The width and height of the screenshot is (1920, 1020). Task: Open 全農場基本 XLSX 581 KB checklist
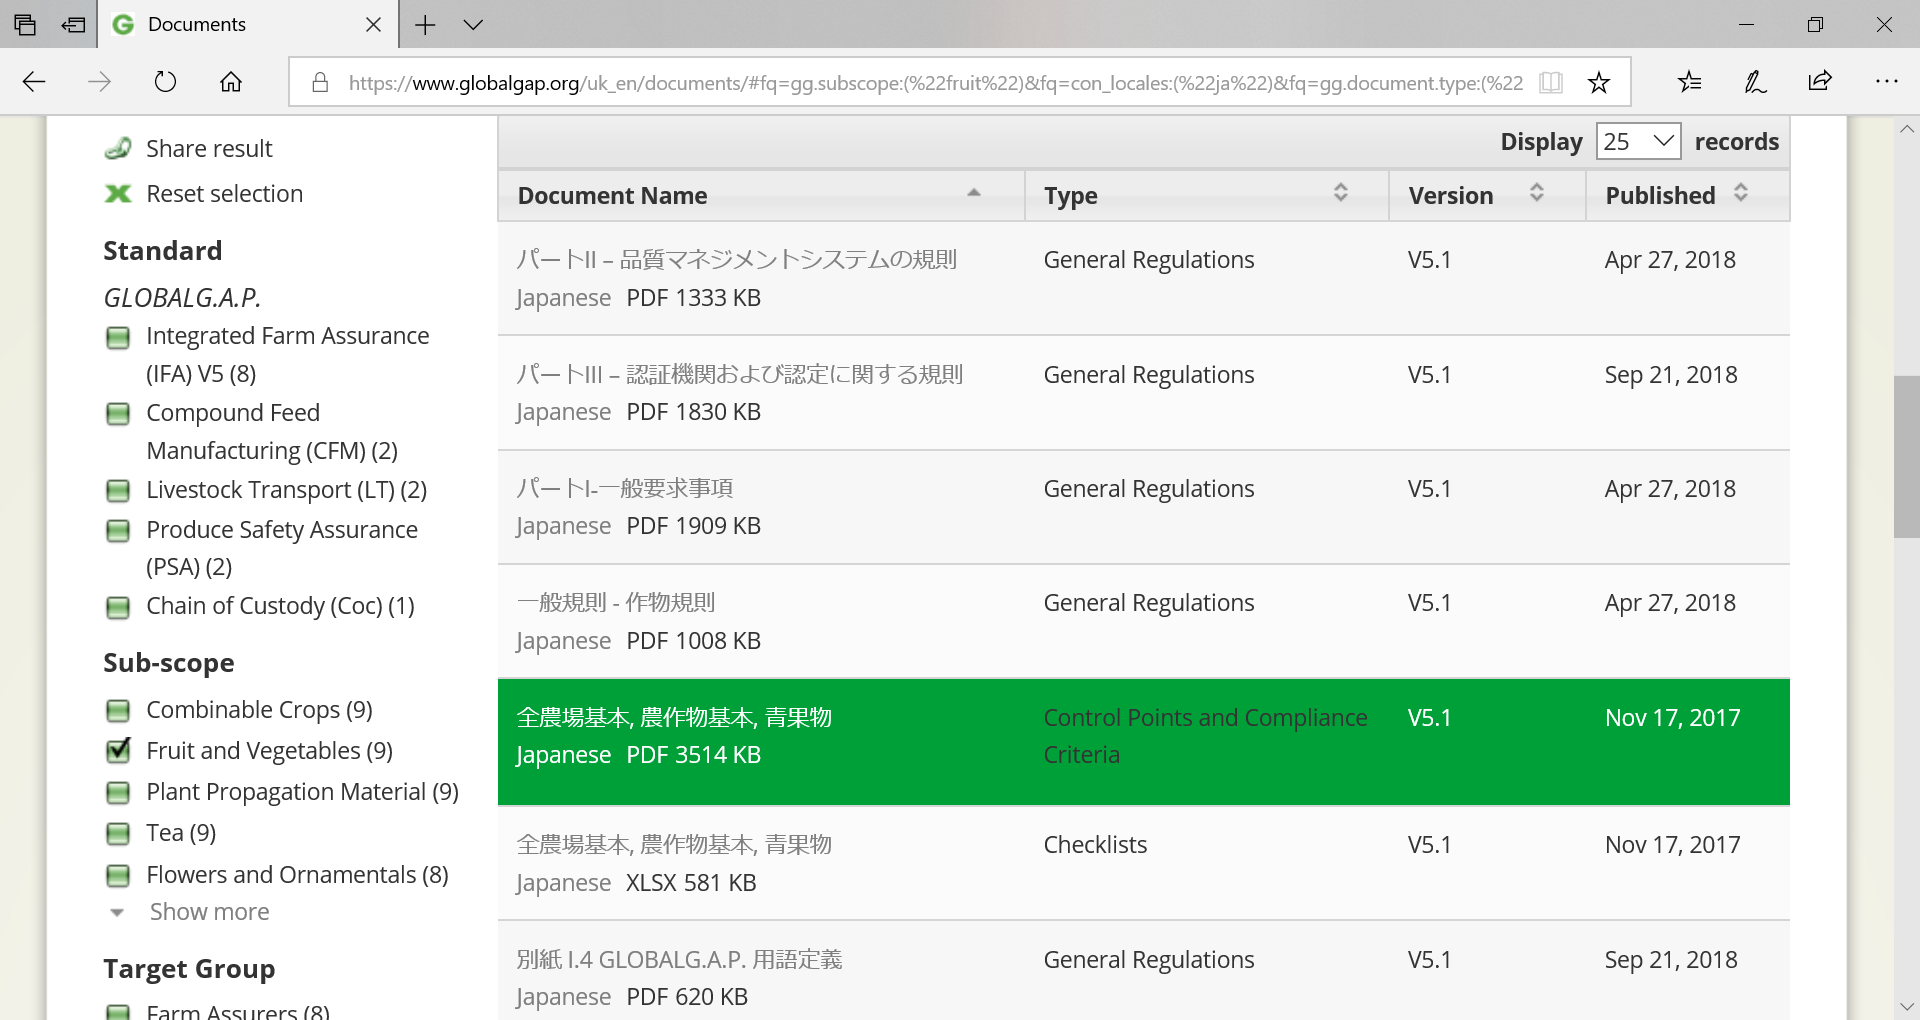pos(674,845)
